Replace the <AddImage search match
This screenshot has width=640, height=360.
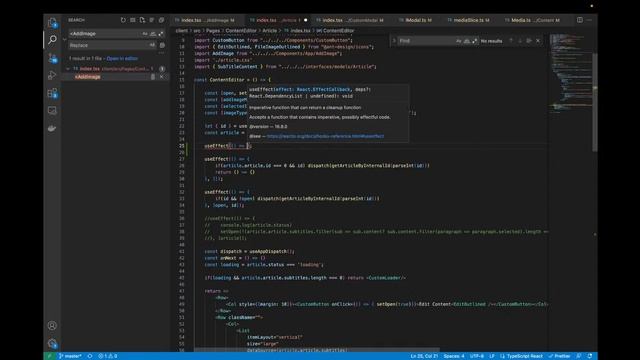[153, 77]
